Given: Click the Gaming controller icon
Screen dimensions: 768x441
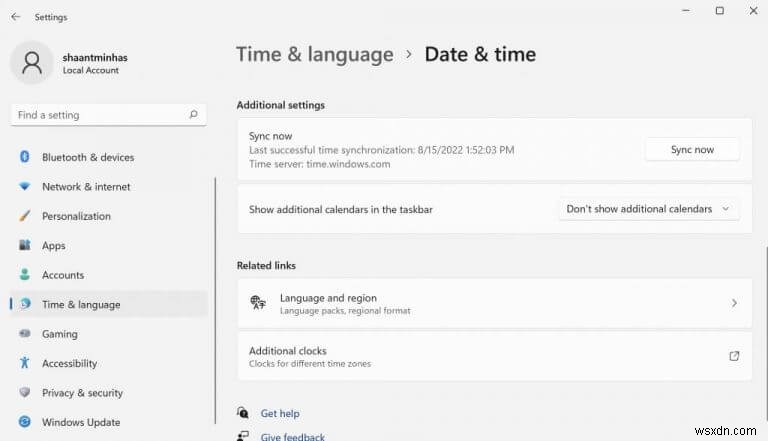Looking at the screenshot, I should coord(25,334).
